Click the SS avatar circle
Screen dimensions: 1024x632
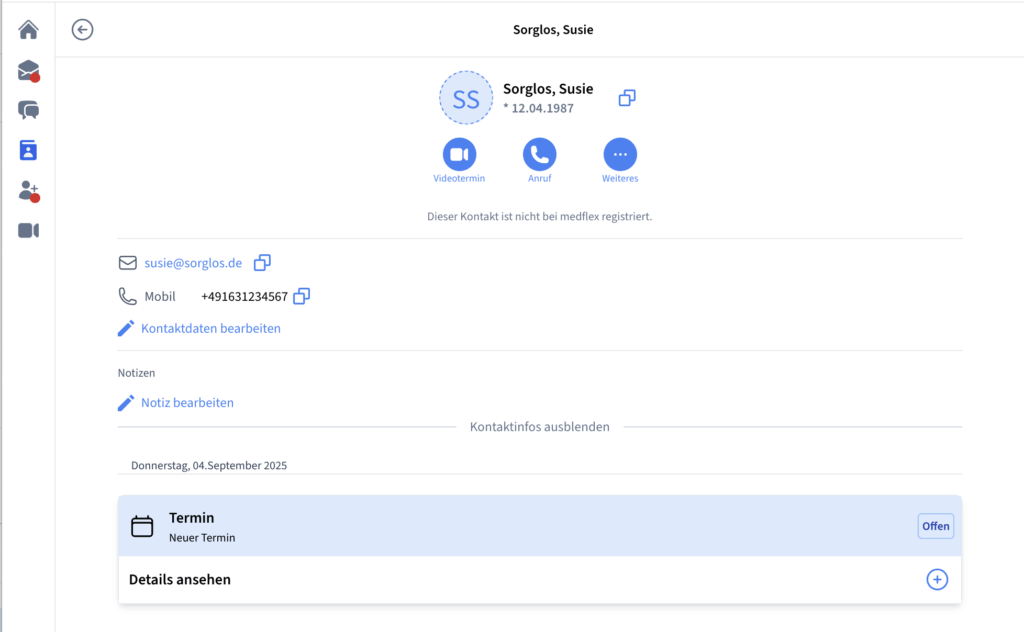(466, 98)
